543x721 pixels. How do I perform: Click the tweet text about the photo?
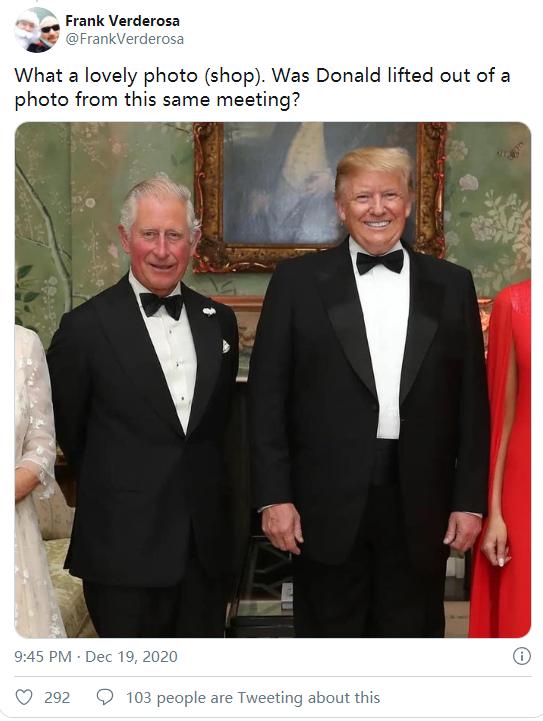point(262,87)
